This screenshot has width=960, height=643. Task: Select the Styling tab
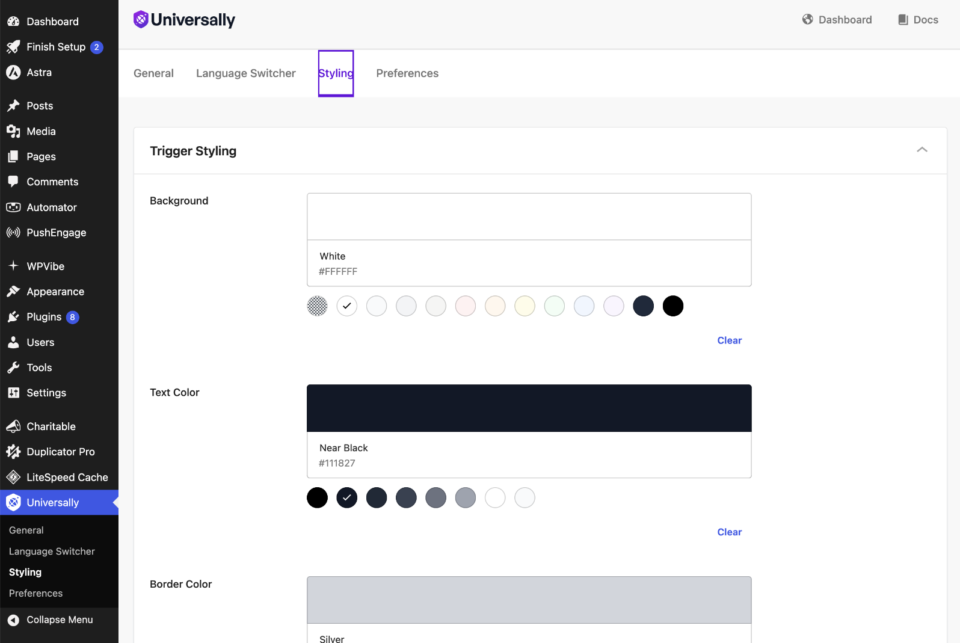(336, 73)
